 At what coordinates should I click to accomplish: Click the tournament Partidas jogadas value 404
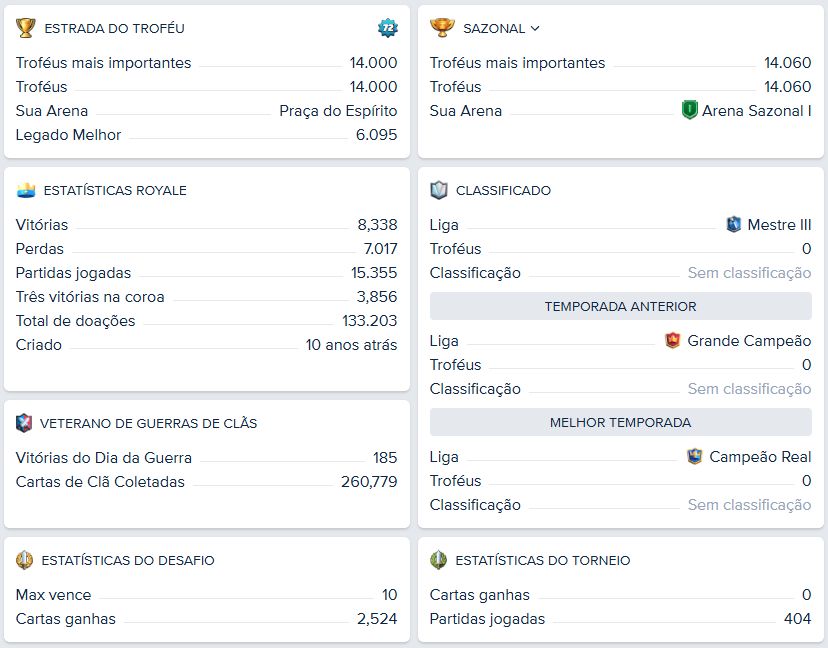(x=798, y=619)
